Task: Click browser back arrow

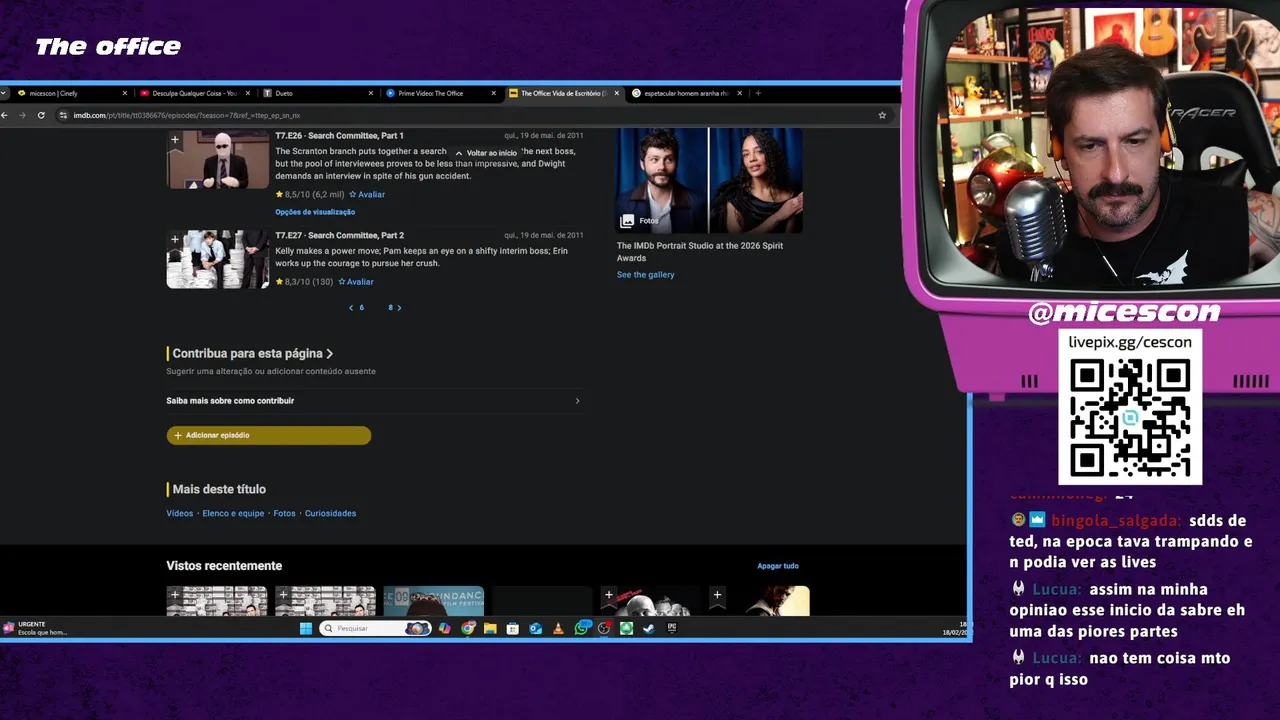Action: pos(4,115)
